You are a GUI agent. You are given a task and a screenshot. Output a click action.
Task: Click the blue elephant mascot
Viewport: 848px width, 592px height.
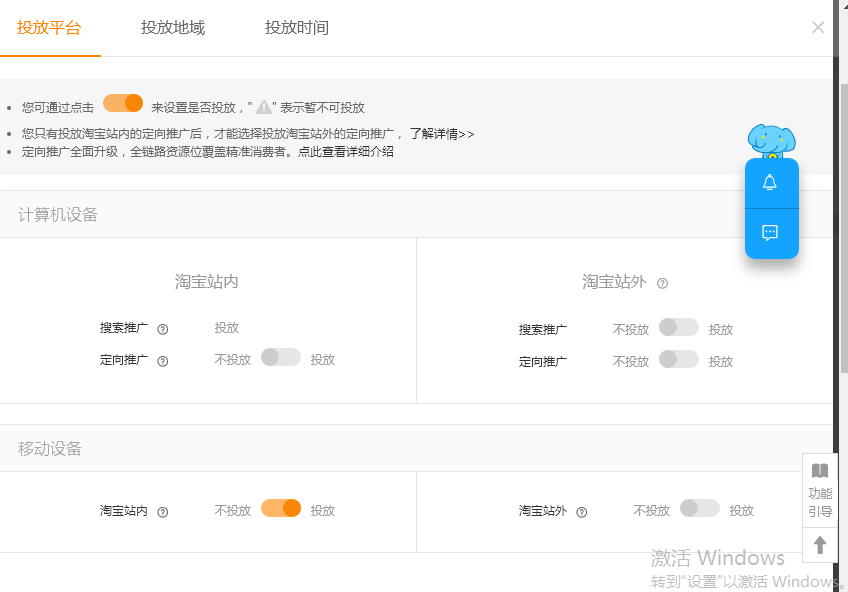[771, 141]
